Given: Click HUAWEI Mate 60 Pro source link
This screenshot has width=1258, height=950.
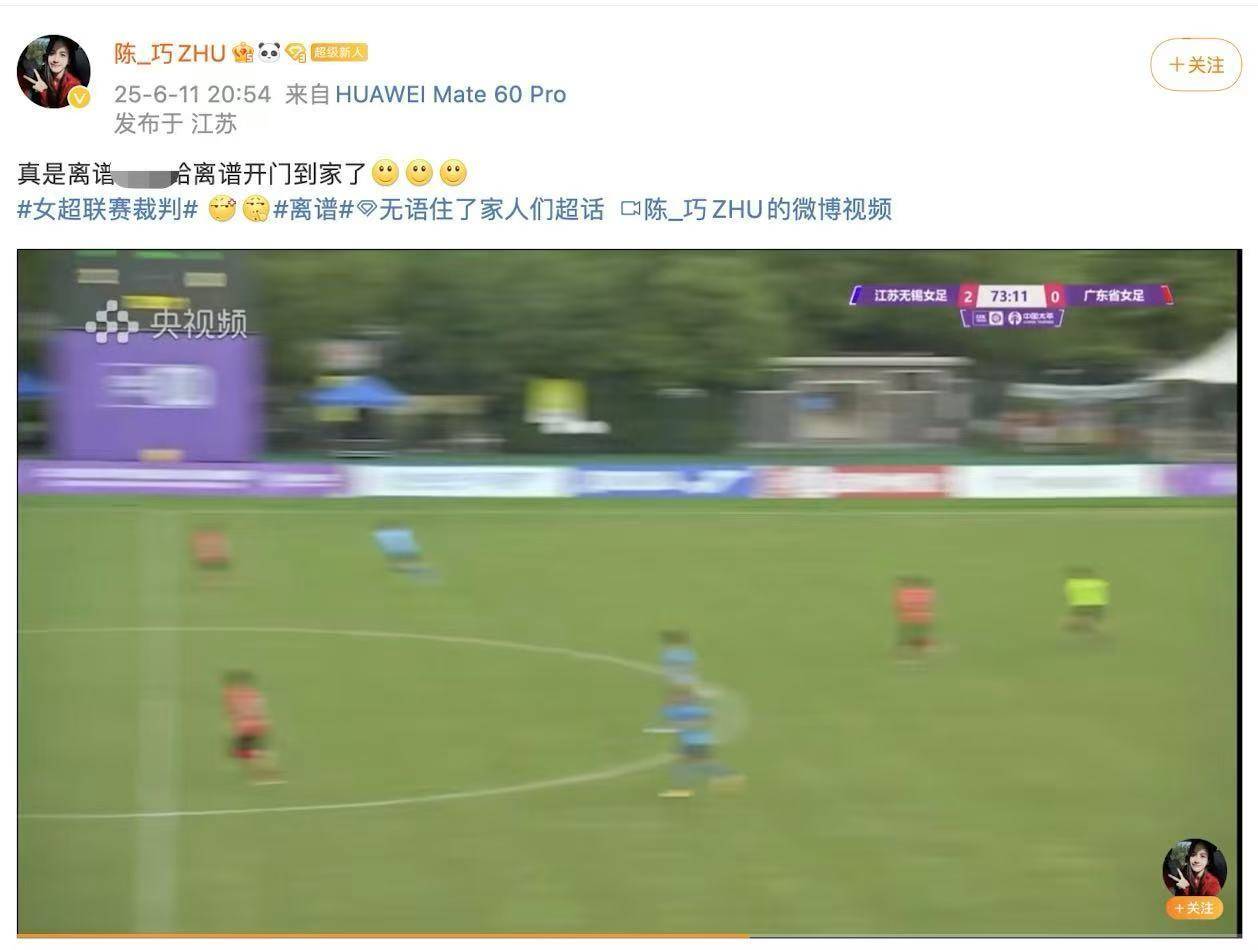Looking at the screenshot, I should click(x=450, y=94).
